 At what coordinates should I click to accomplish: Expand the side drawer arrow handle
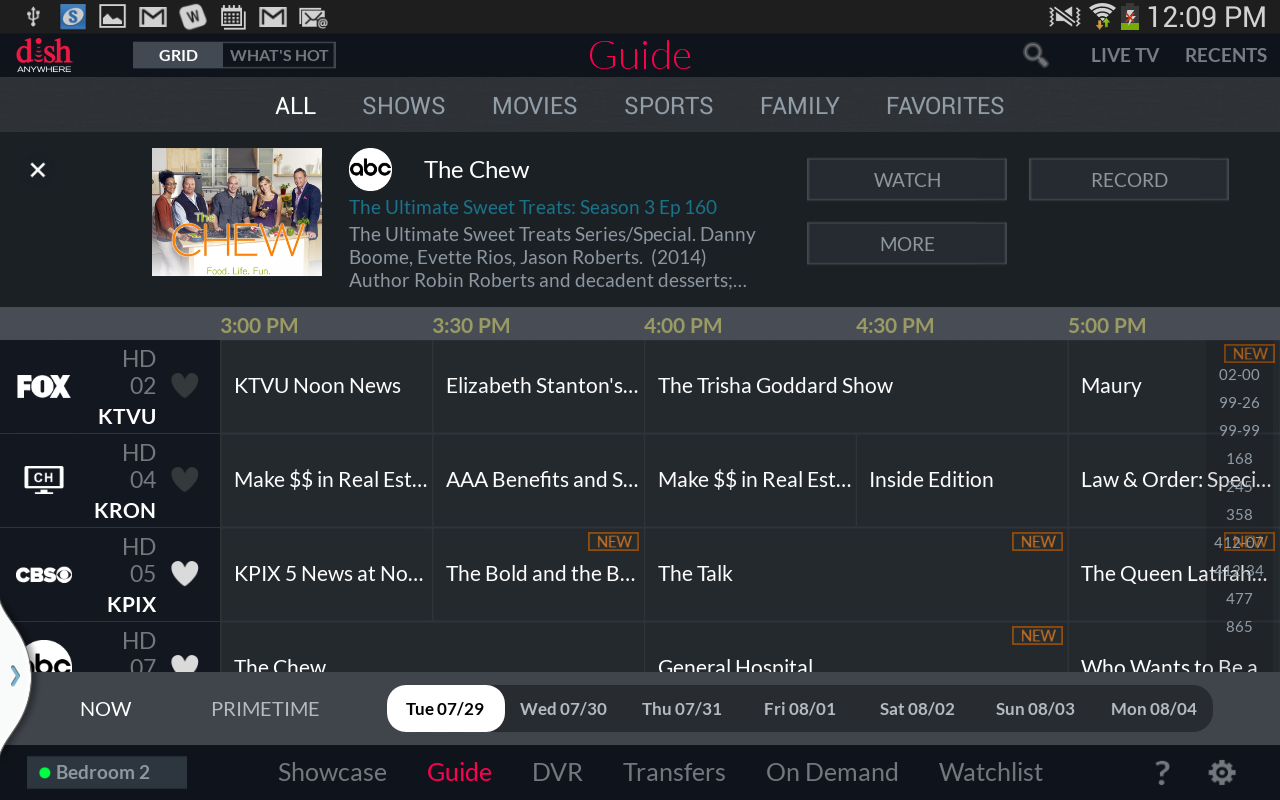pos(15,676)
